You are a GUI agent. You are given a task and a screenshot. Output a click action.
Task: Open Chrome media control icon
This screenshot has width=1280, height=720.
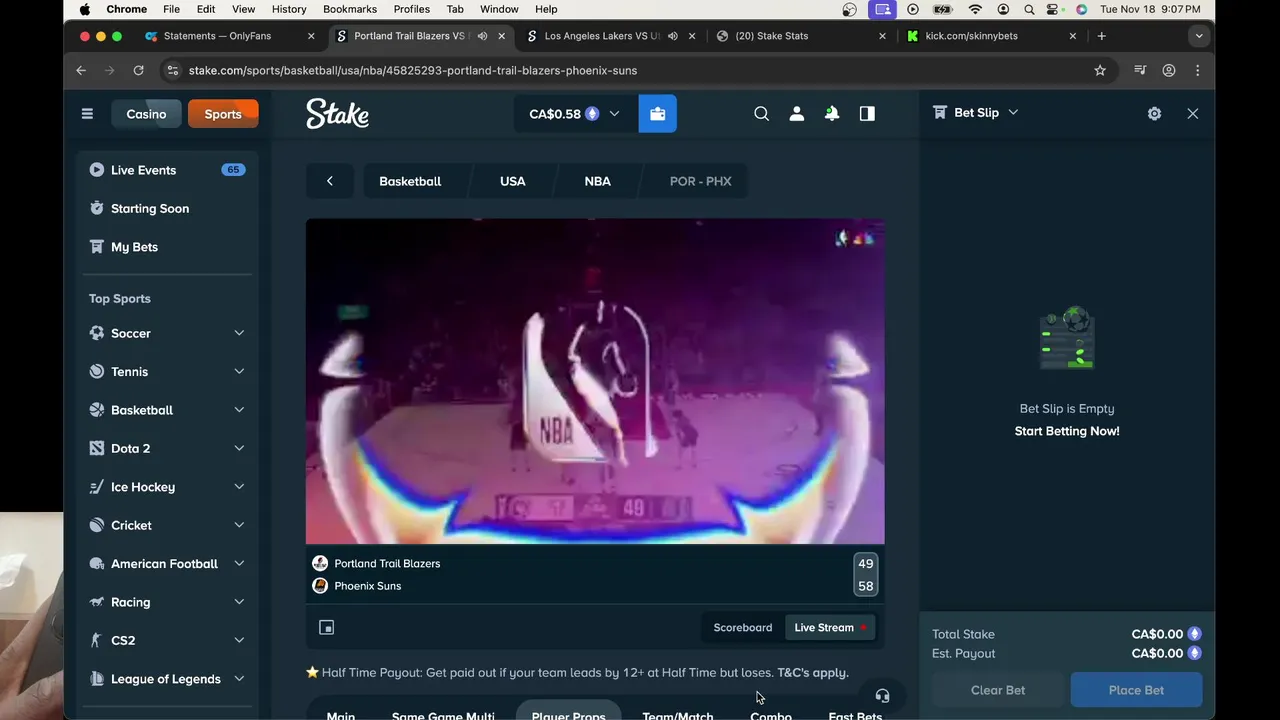(x=1139, y=70)
